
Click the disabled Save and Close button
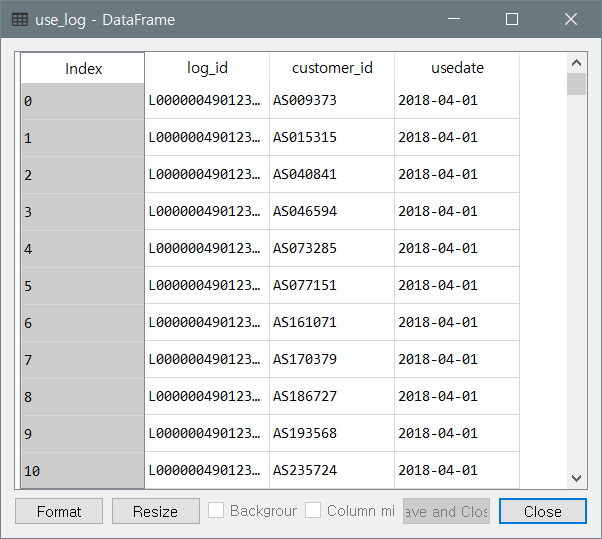pos(447,511)
